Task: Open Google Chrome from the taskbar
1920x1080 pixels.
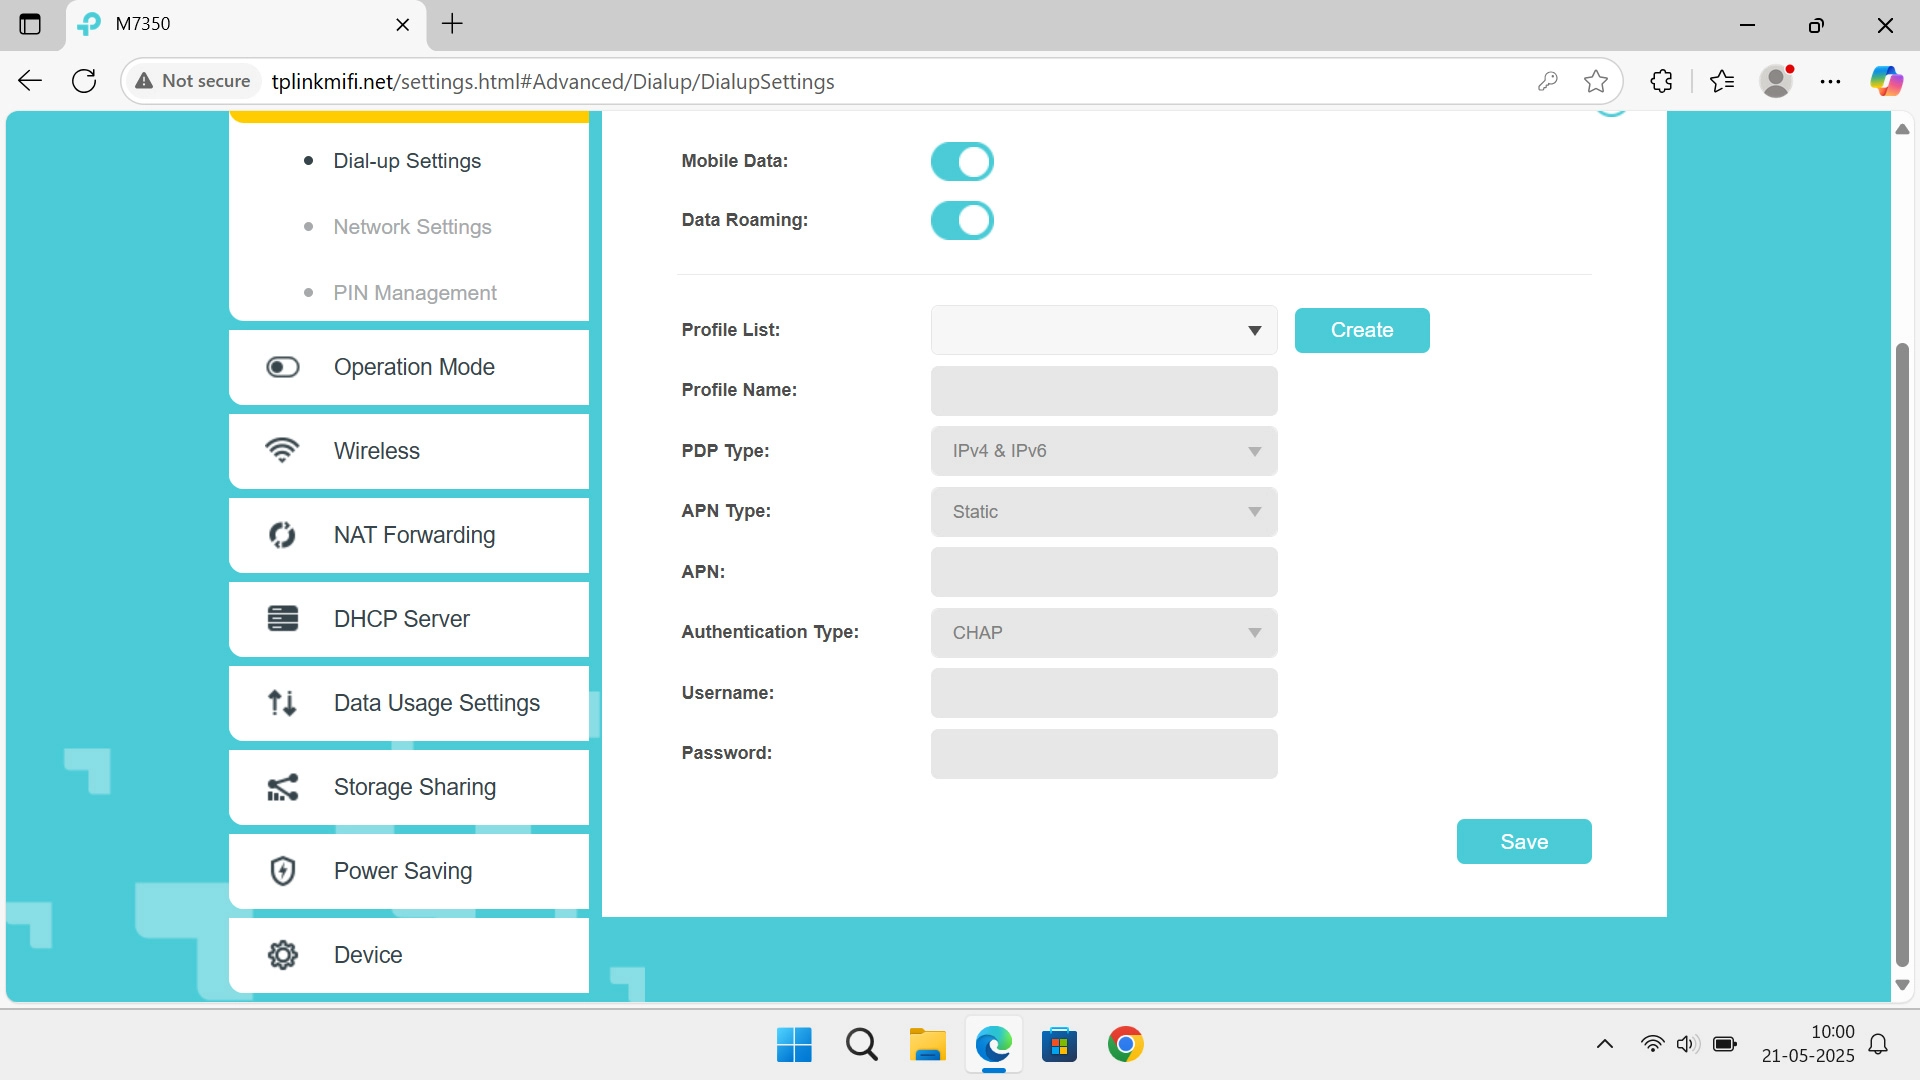Action: click(1125, 1045)
